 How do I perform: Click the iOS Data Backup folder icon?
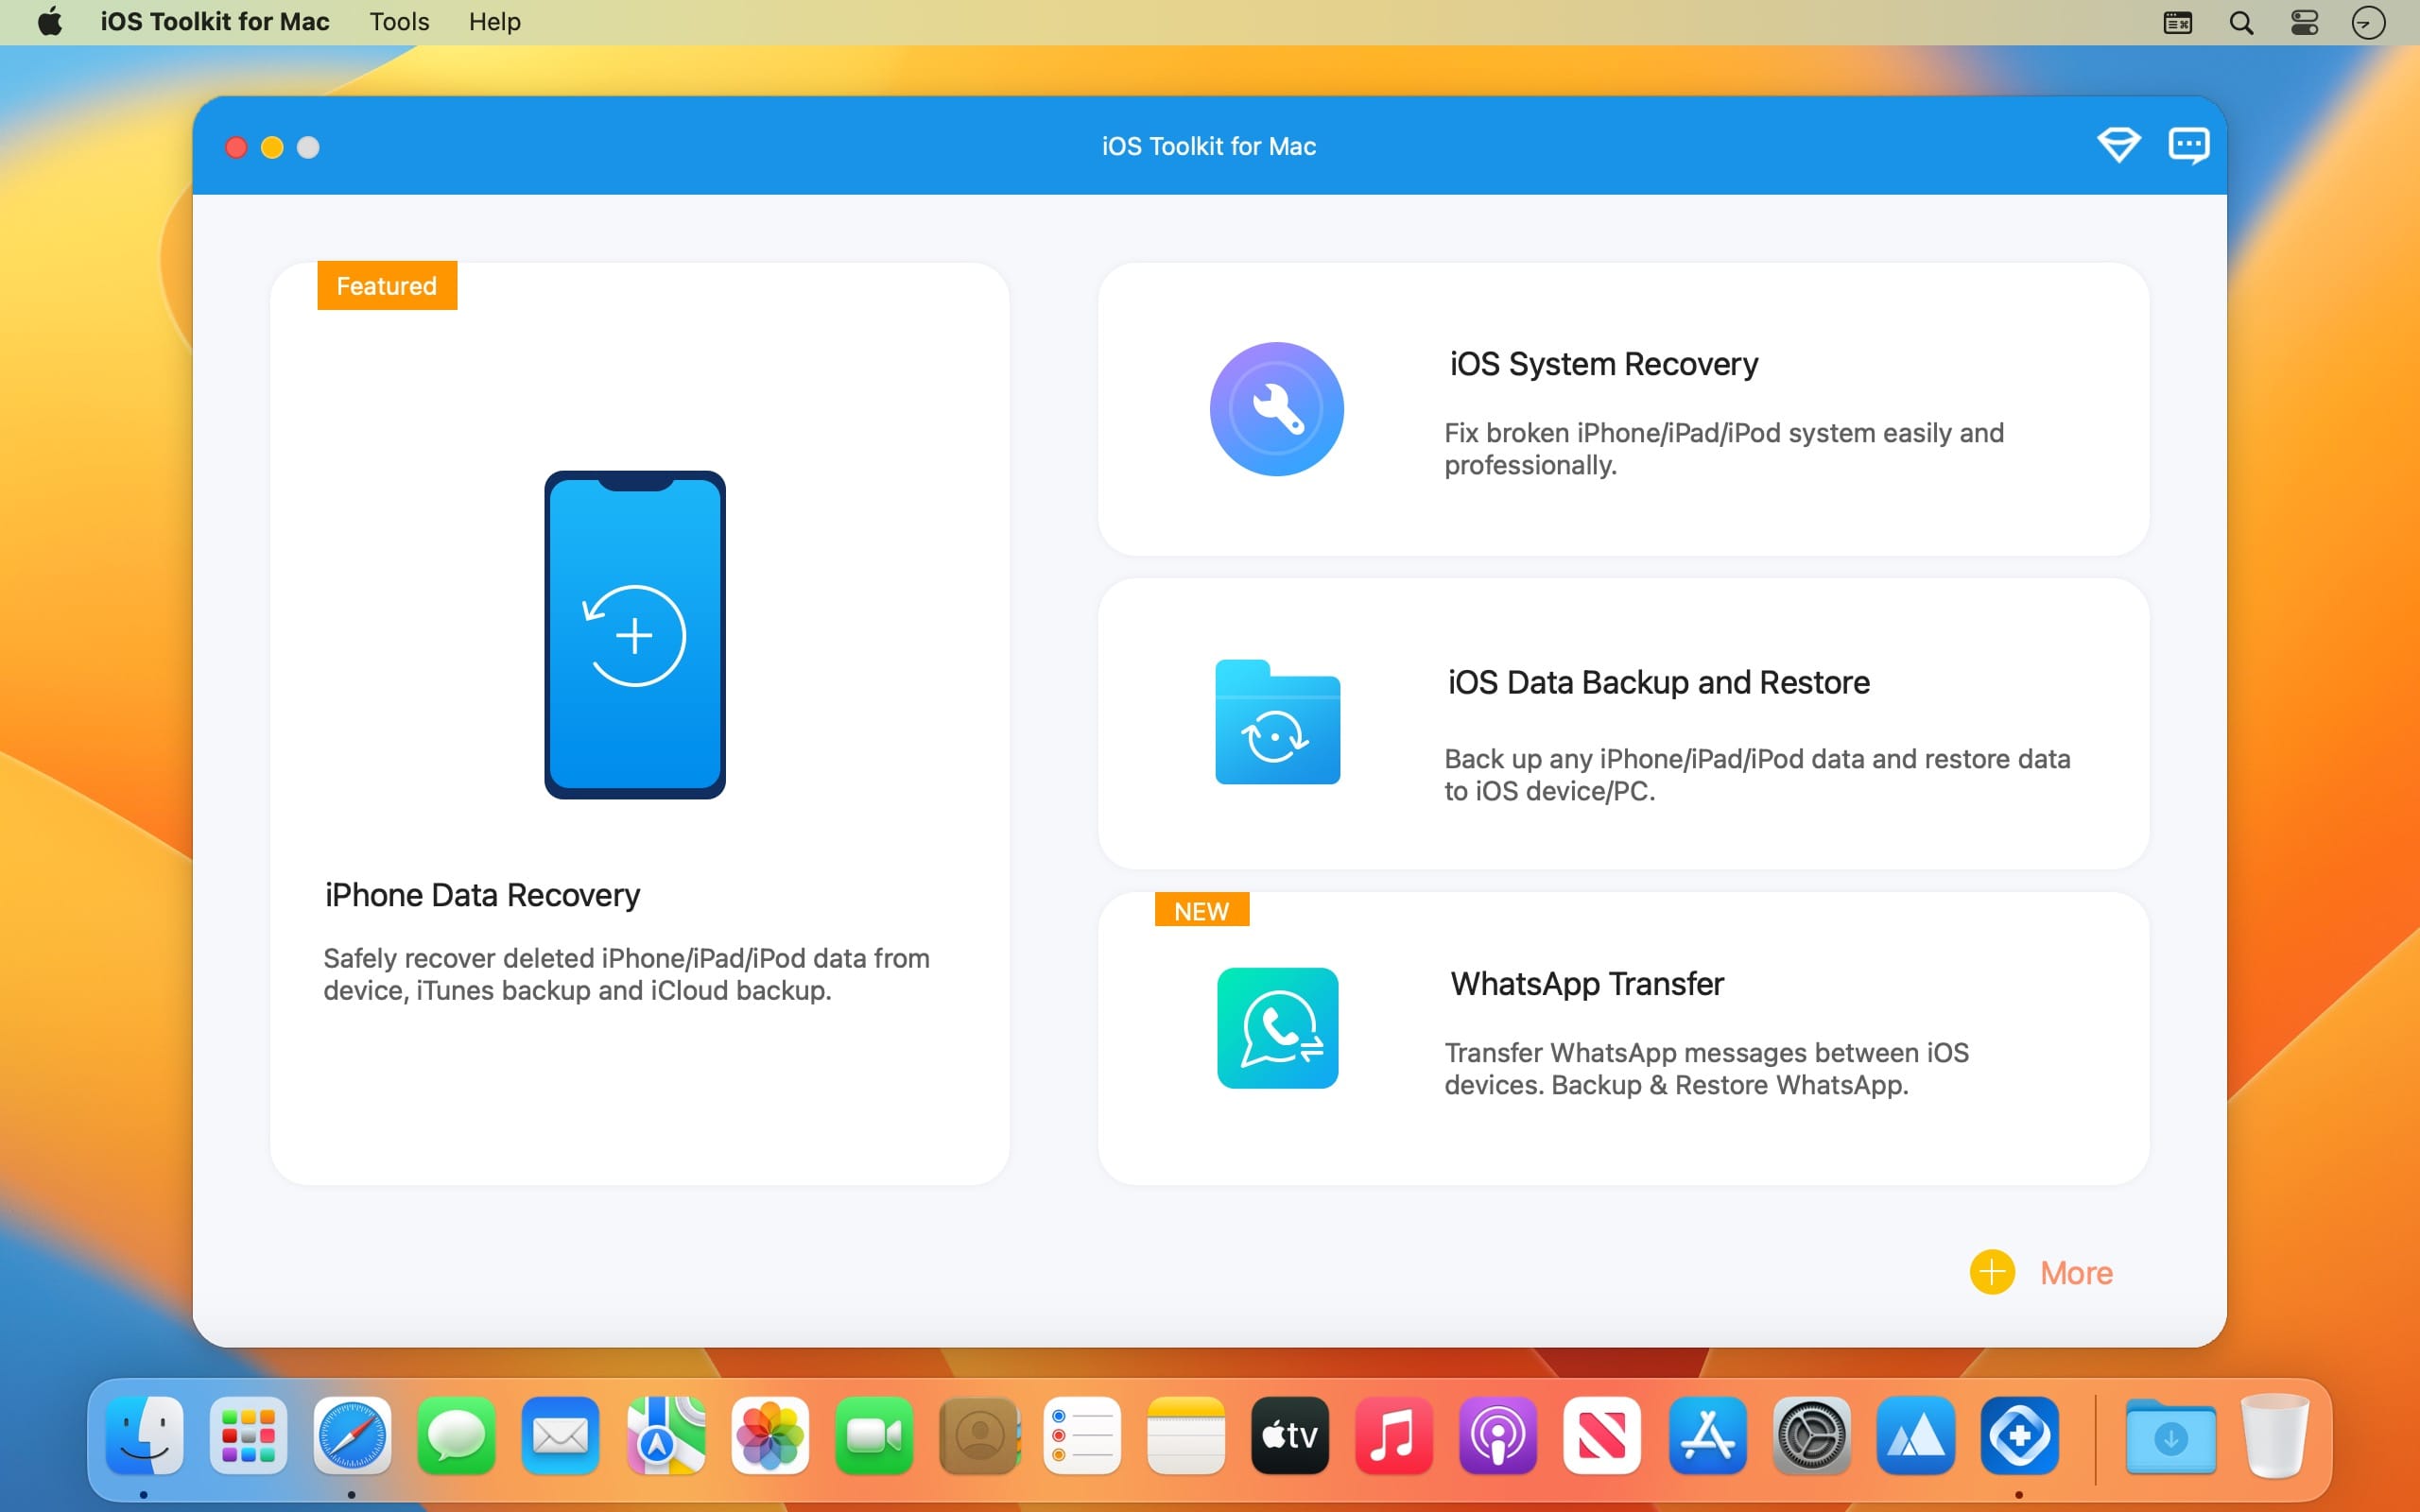pos(1277,723)
